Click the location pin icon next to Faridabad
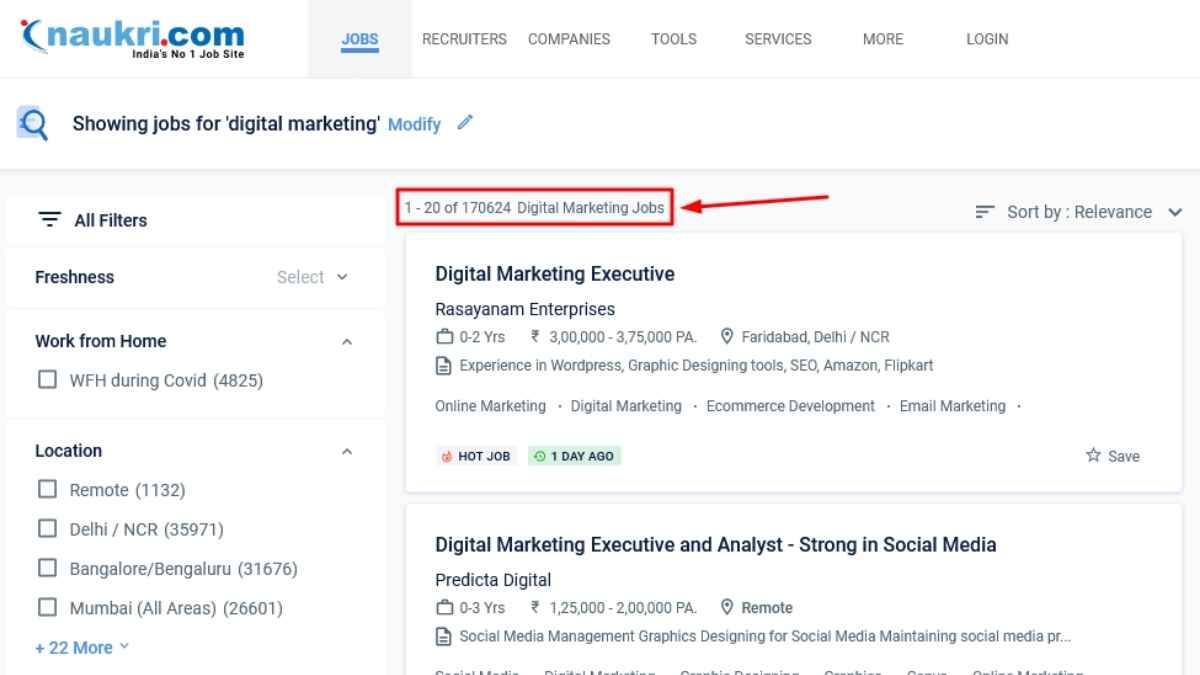Image resolution: width=1200 pixels, height=675 pixels. (x=727, y=337)
